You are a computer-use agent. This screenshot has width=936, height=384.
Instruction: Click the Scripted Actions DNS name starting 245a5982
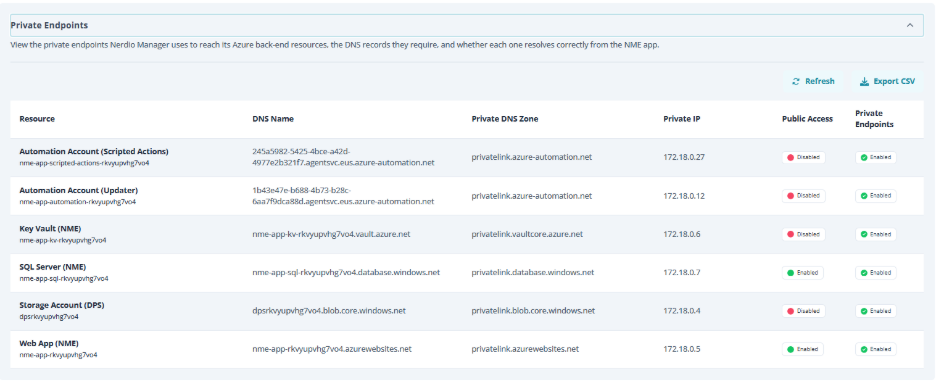(343, 157)
